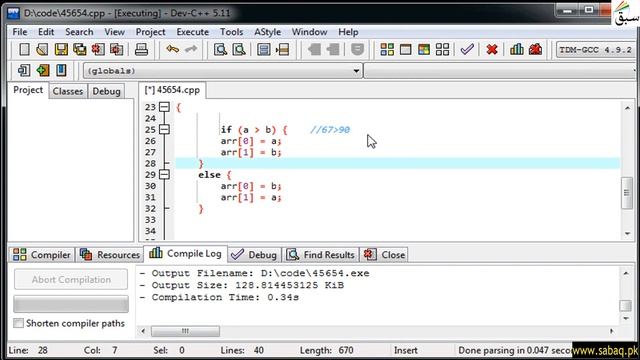Open the View menu
This screenshot has height=360, width=640.
(x=114, y=32)
